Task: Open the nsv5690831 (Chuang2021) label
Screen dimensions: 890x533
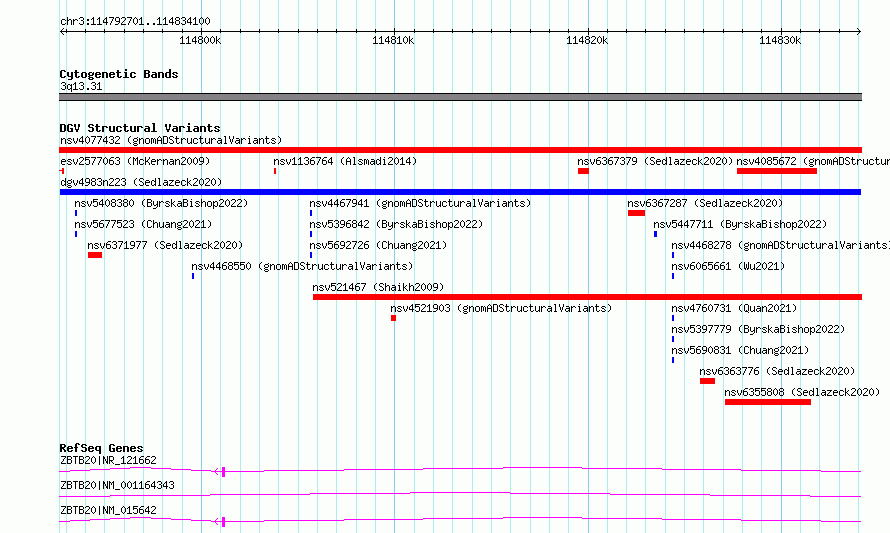Action: [x=740, y=350]
